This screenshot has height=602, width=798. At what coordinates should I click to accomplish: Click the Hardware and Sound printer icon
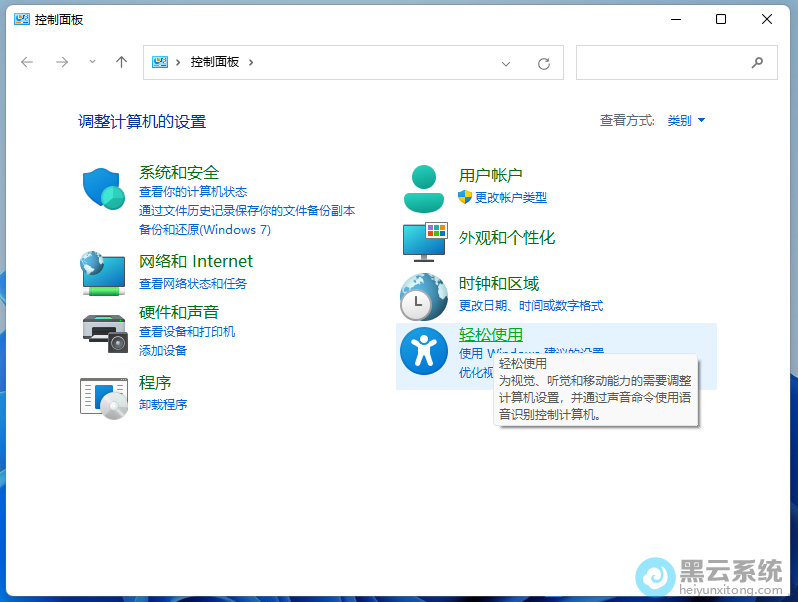point(104,333)
